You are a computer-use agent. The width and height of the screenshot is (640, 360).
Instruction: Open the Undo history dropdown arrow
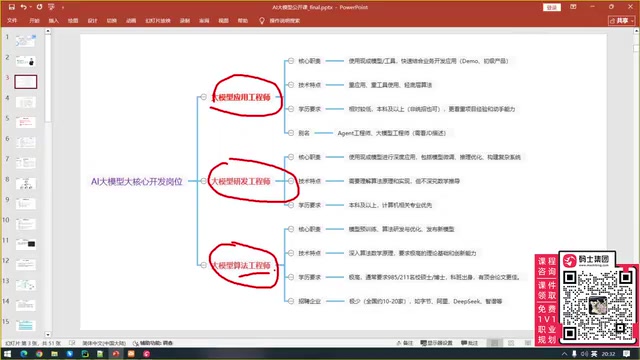31,7
